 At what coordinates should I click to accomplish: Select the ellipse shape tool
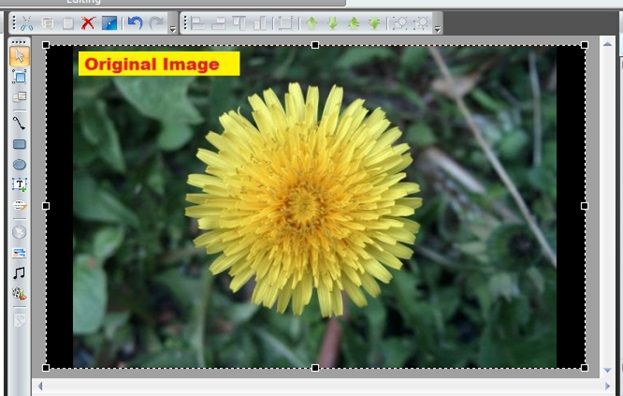[x=19, y=164]
